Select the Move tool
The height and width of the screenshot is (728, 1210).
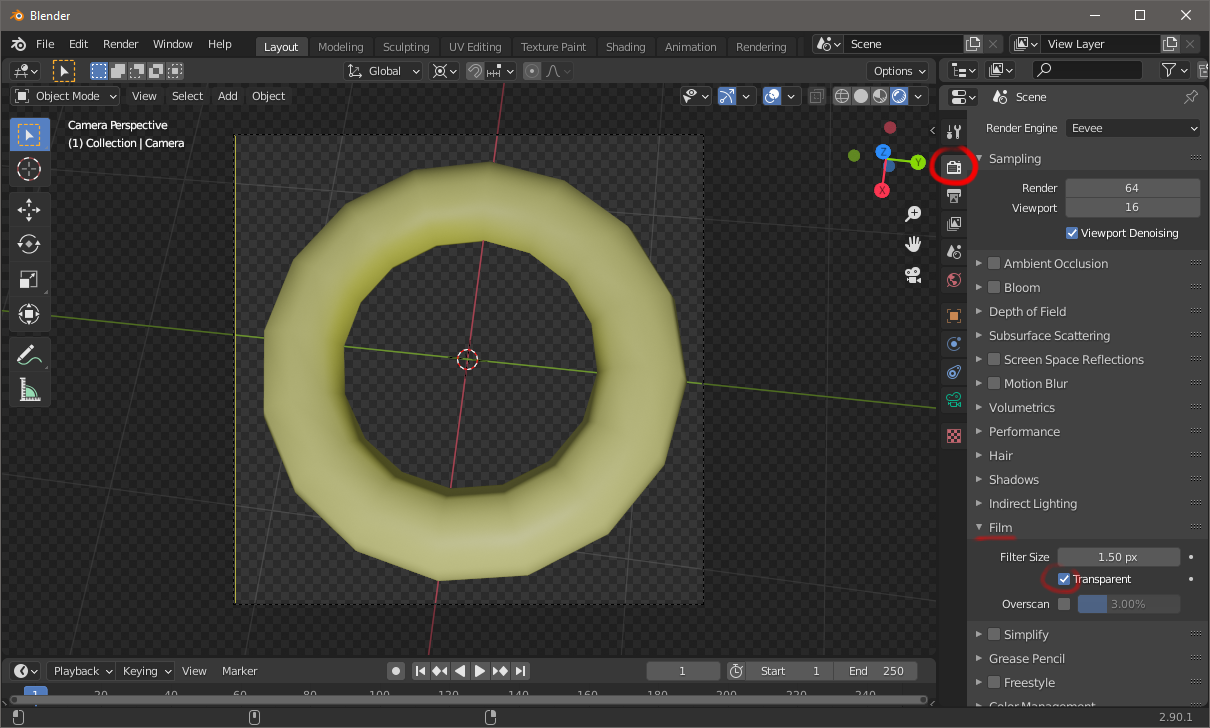pos(29,209)
